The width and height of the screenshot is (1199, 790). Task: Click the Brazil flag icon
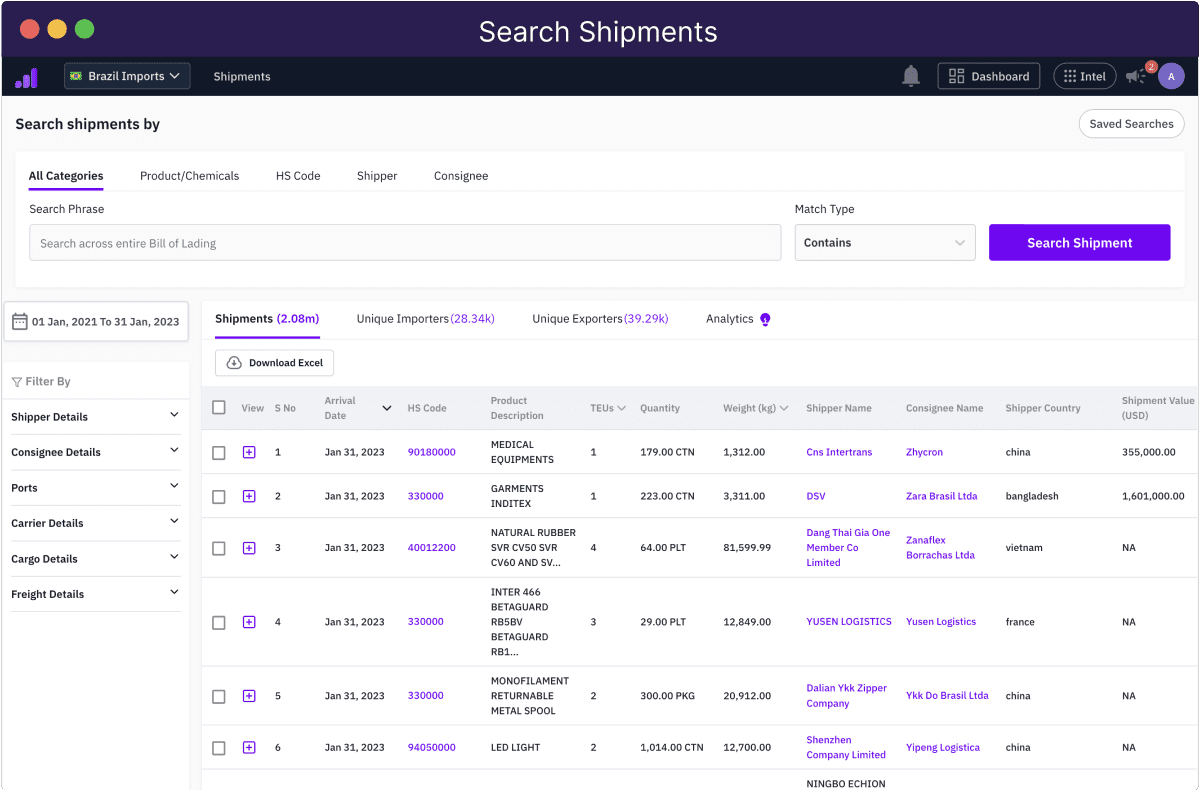click(76, 76)
